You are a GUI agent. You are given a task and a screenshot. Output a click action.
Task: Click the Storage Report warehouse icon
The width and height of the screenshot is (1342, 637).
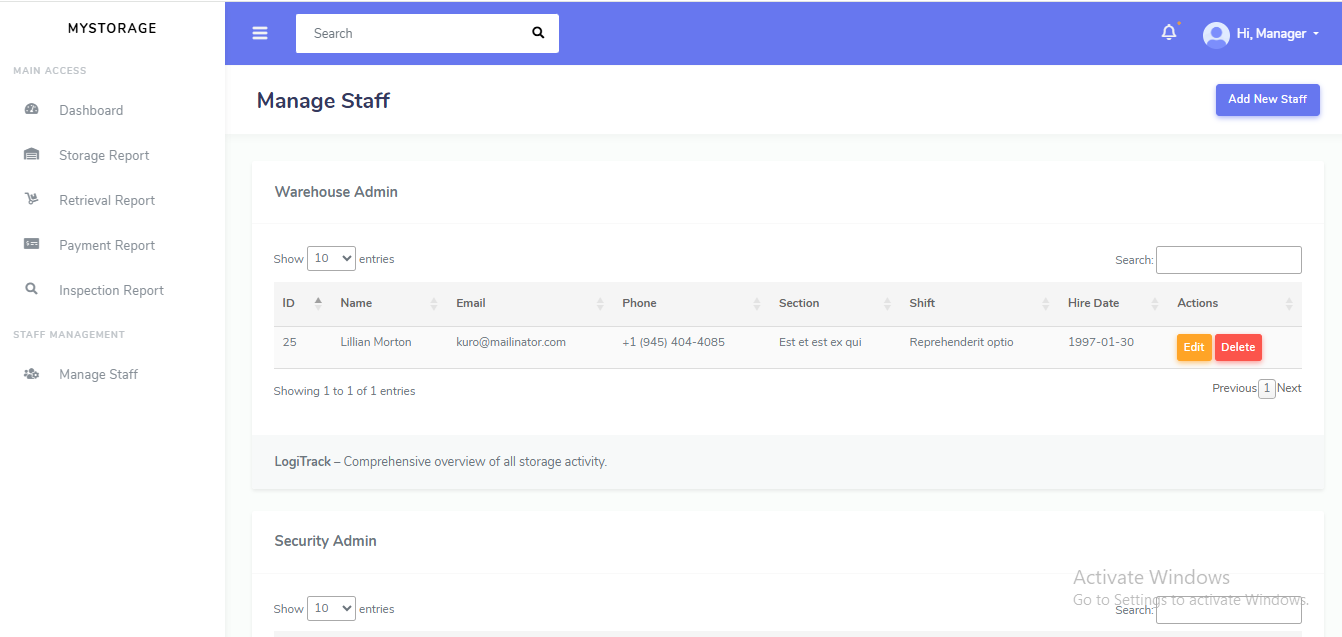tap(31, 155)
